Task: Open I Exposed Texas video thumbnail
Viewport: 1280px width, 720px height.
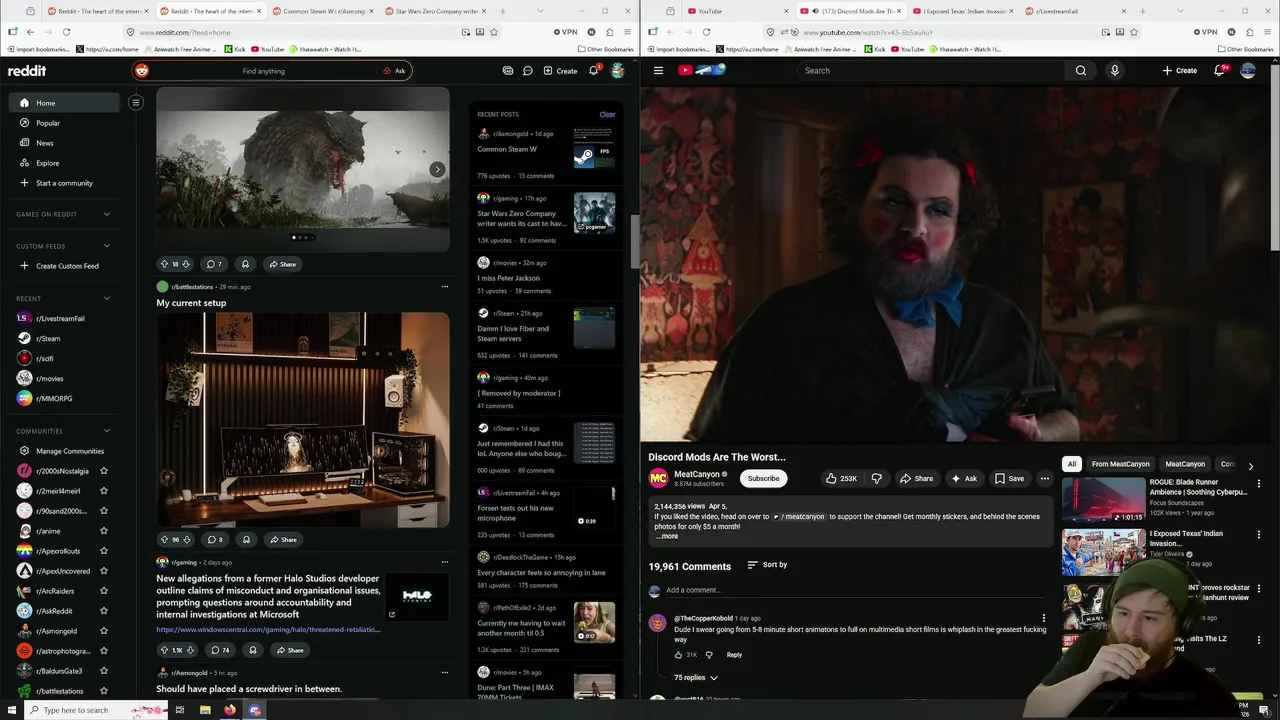Action: pos(1103,552)
